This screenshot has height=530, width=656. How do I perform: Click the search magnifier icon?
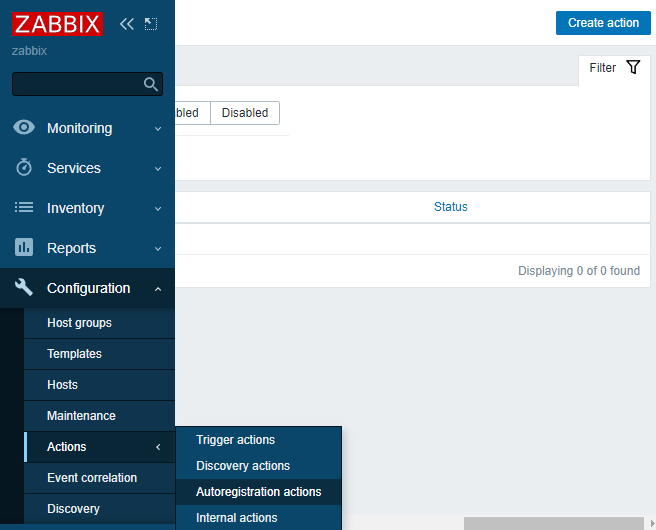151,84
